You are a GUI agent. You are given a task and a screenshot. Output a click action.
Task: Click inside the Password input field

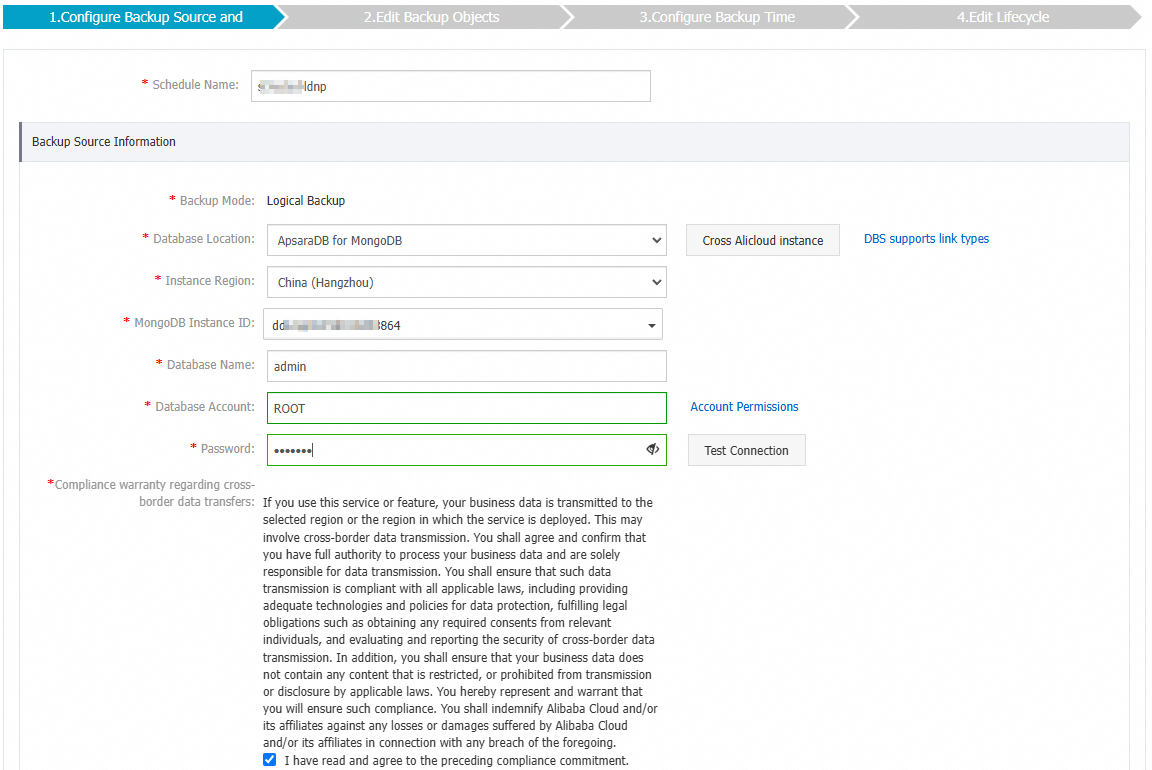[450, 449]
